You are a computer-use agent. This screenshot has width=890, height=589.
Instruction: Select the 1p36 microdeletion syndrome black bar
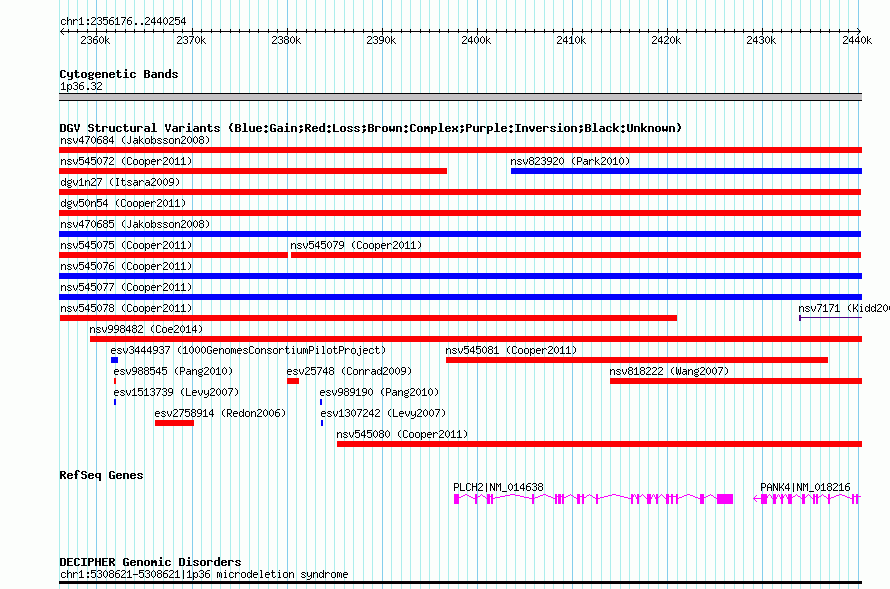pos(460,582)
